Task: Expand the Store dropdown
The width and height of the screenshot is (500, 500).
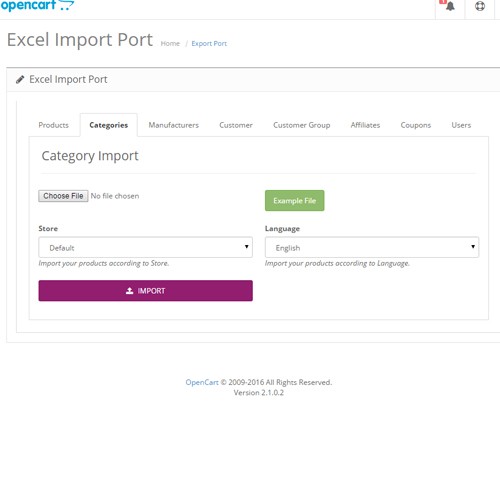Action: (145, 247)
